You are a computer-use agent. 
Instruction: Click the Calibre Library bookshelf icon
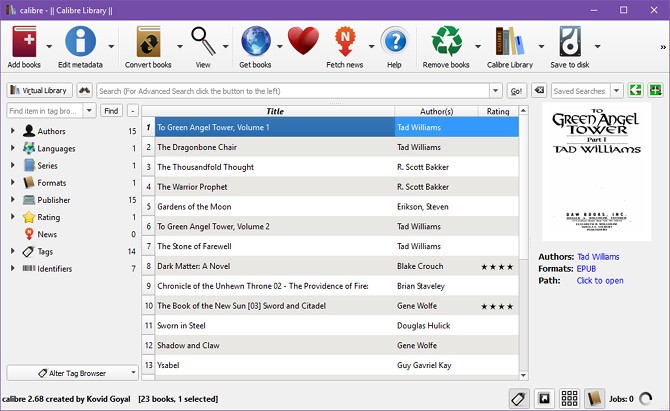510,41
